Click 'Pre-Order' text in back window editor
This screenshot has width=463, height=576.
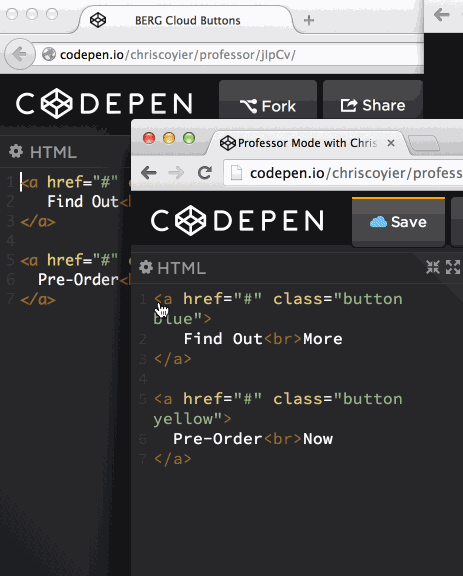coord(78,280)
